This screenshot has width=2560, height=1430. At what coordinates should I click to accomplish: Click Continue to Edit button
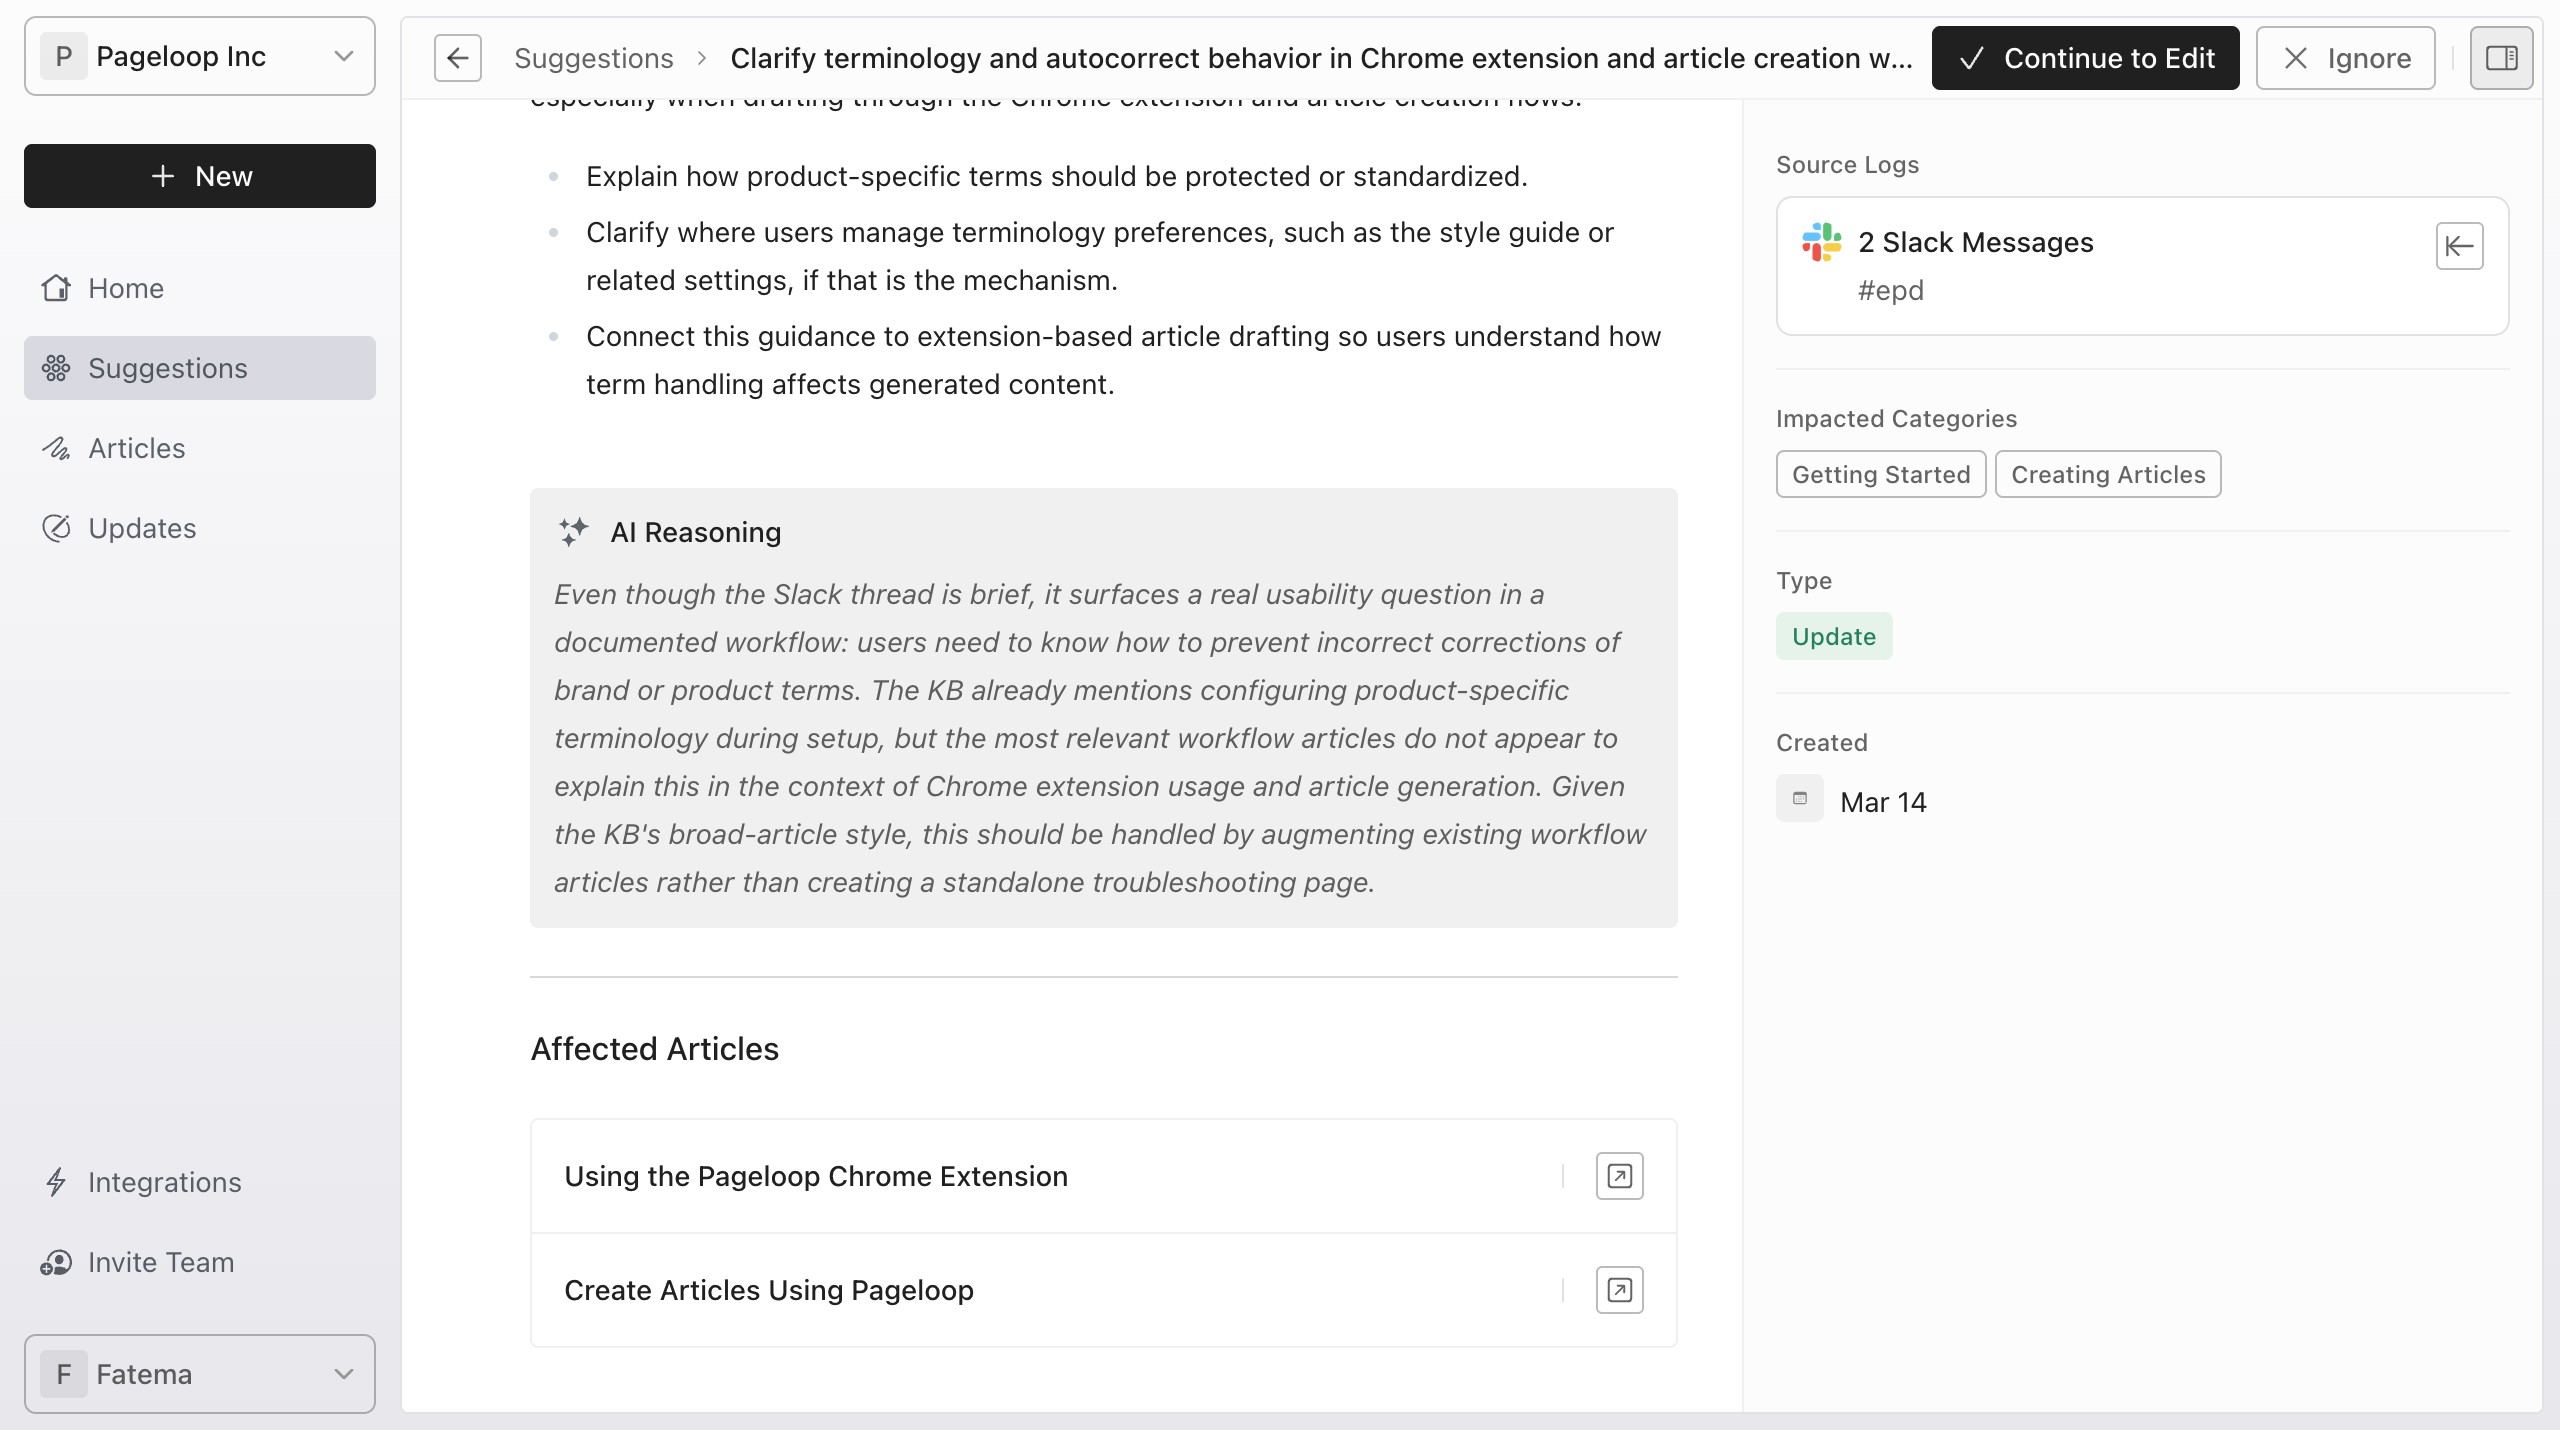[x=2085, y=58]
